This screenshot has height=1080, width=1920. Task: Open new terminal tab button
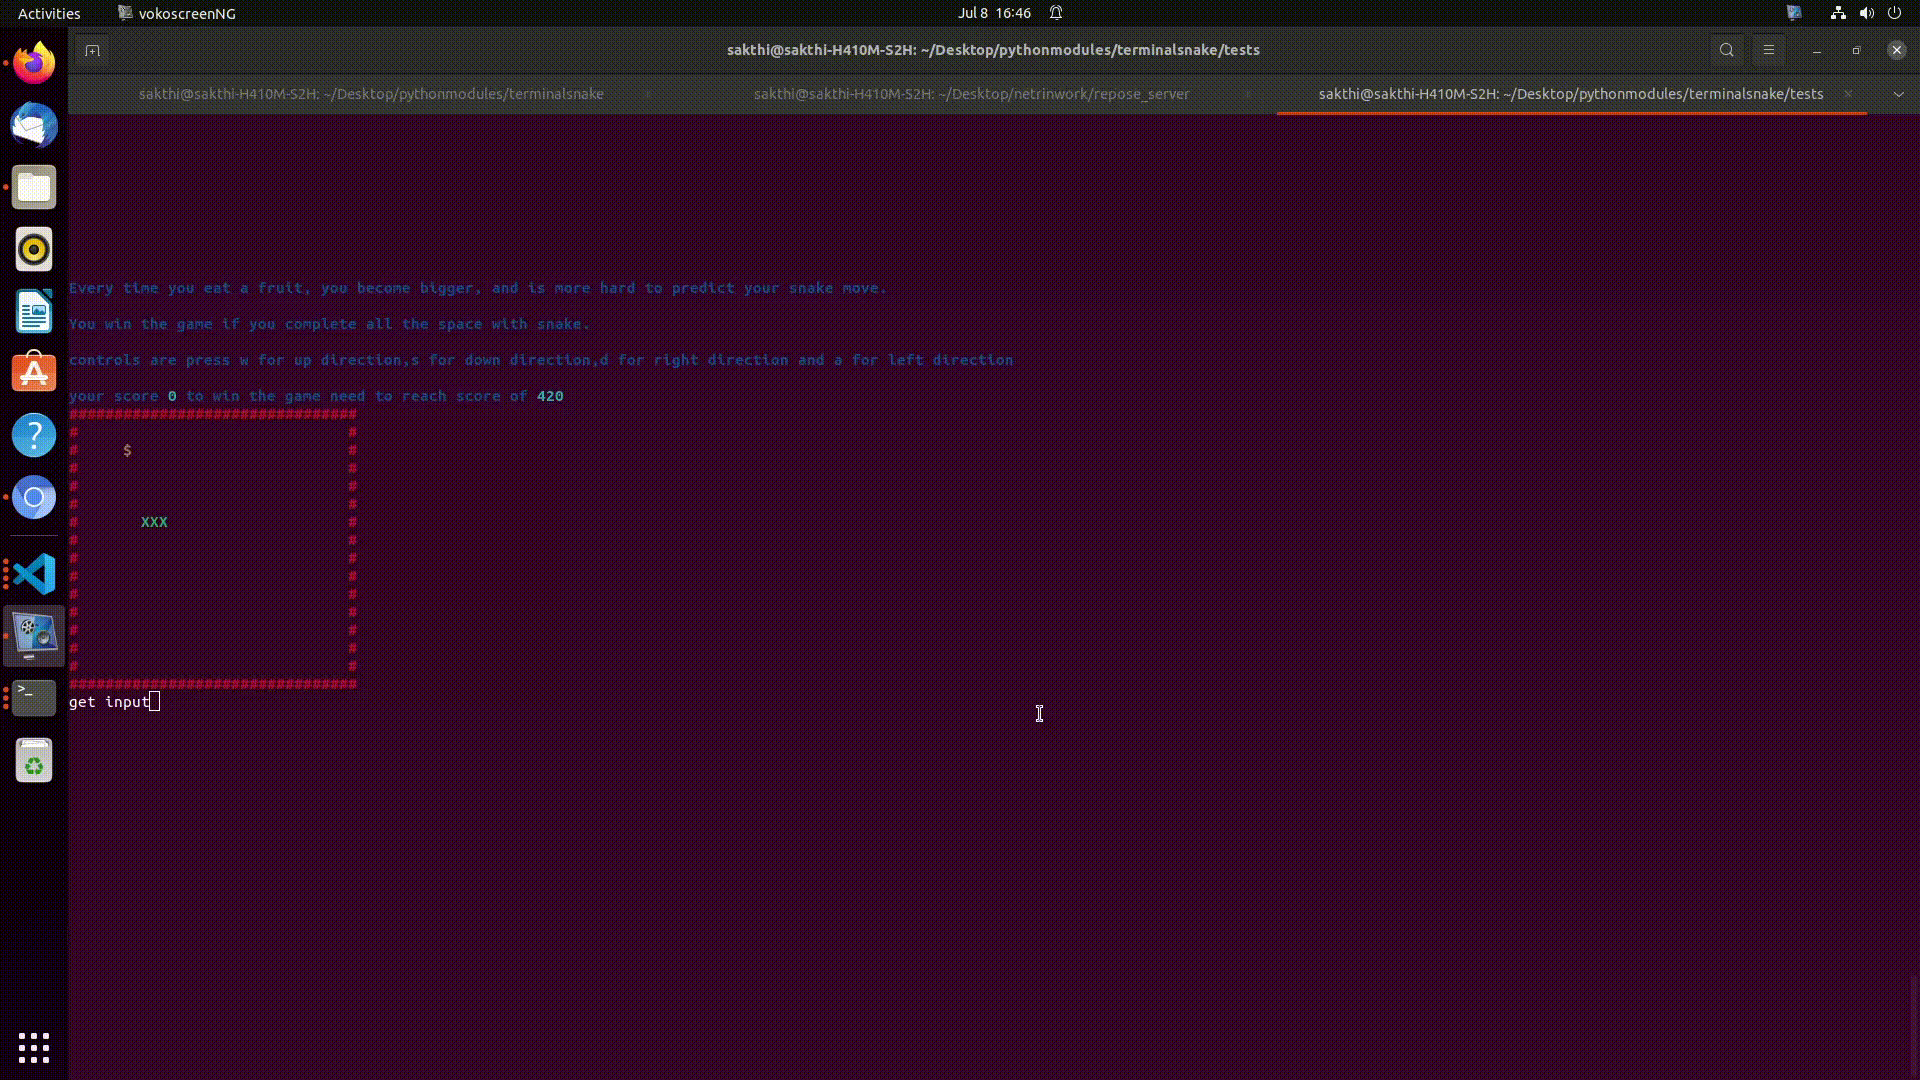92,50
